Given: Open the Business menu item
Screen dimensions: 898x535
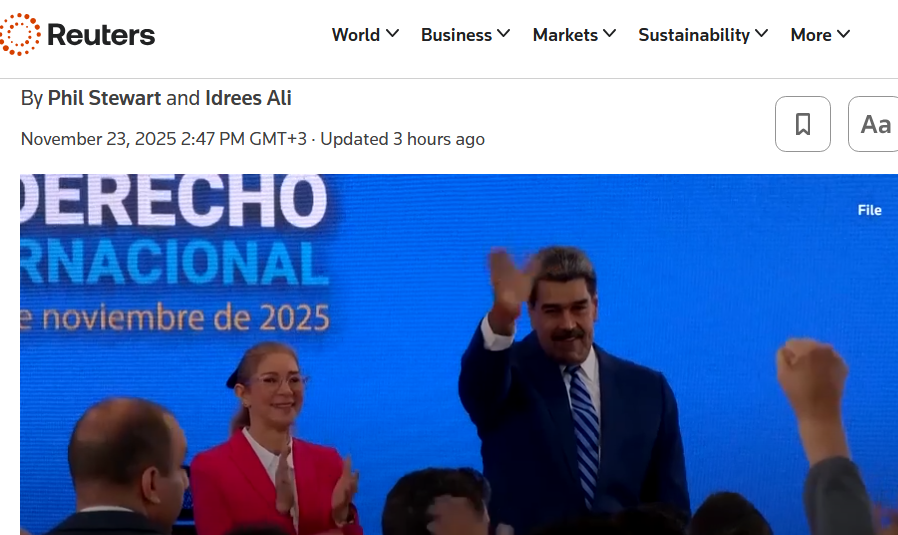Looking at the screenshot, I should click(x=456, y=35).
